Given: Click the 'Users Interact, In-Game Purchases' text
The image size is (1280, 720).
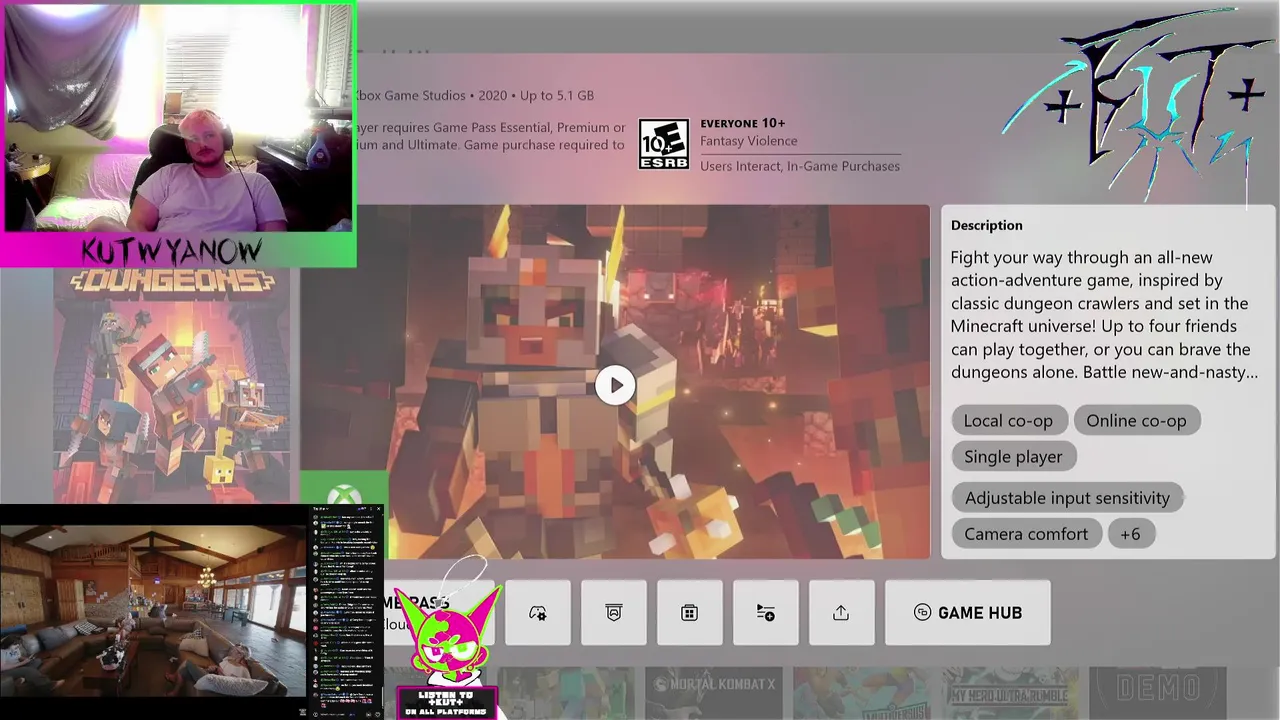Looking at the screenshot, I should (800, 166).
